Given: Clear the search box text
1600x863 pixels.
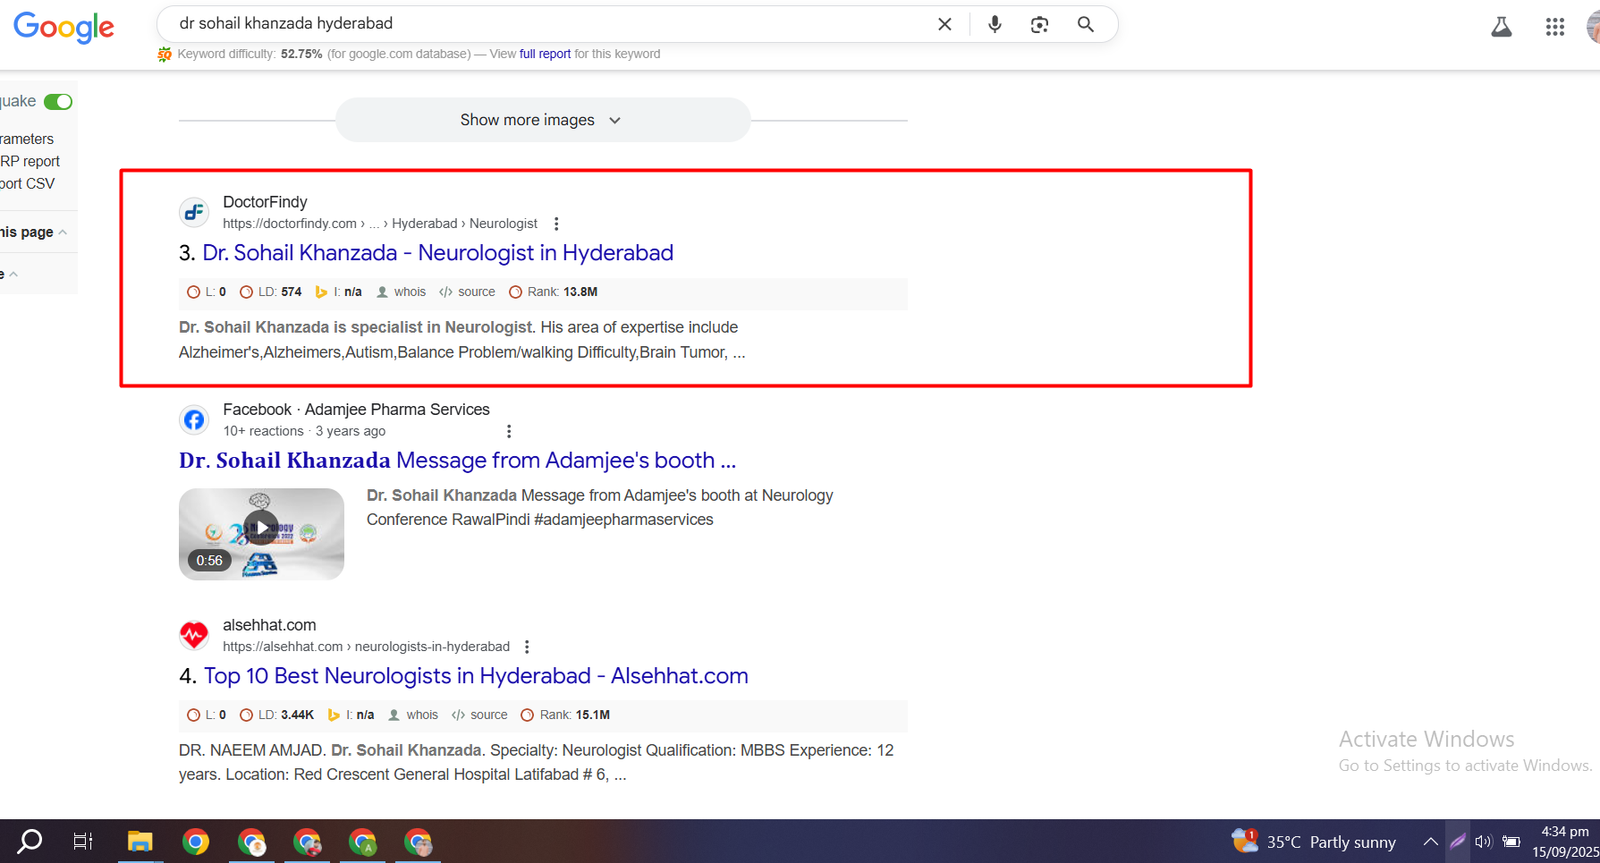Looking at the screenshot, I should pyautogui.click(x=944, y=24).
